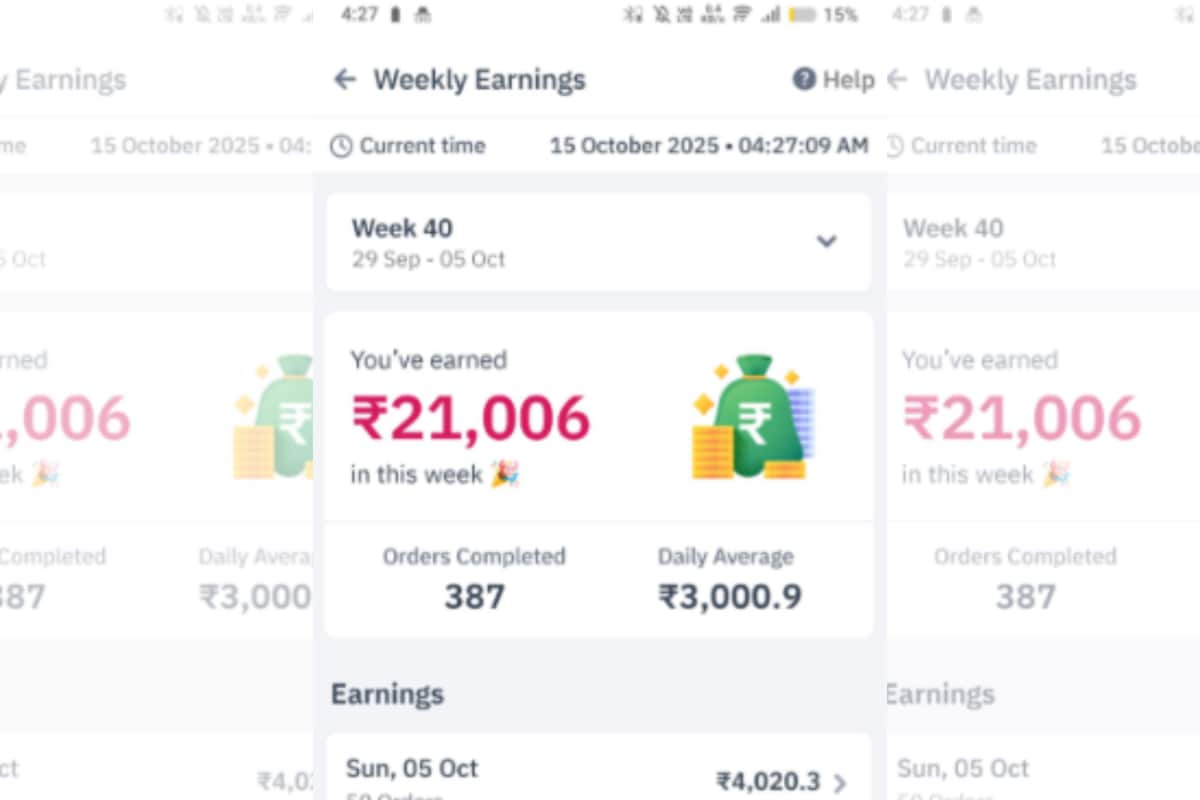
Task: Tap the Weekly Earnings page title
Action: 479,80
